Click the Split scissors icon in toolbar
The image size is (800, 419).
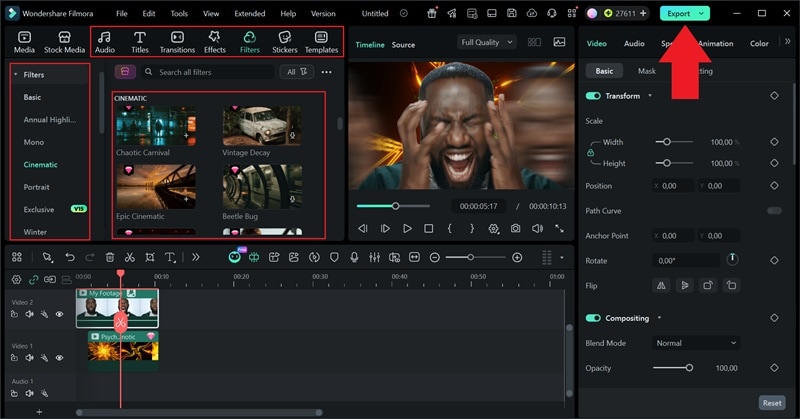(x=130, y=257)
